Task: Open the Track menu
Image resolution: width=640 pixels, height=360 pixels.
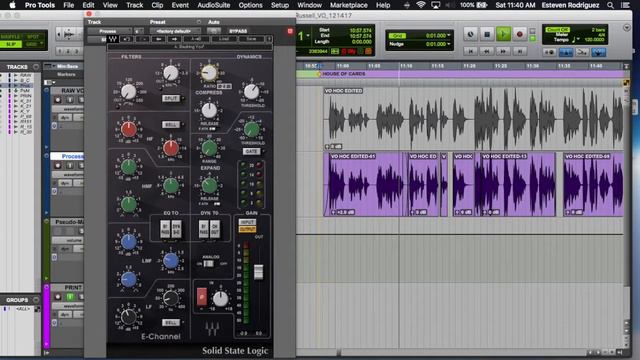Action: tap(134, 5)
